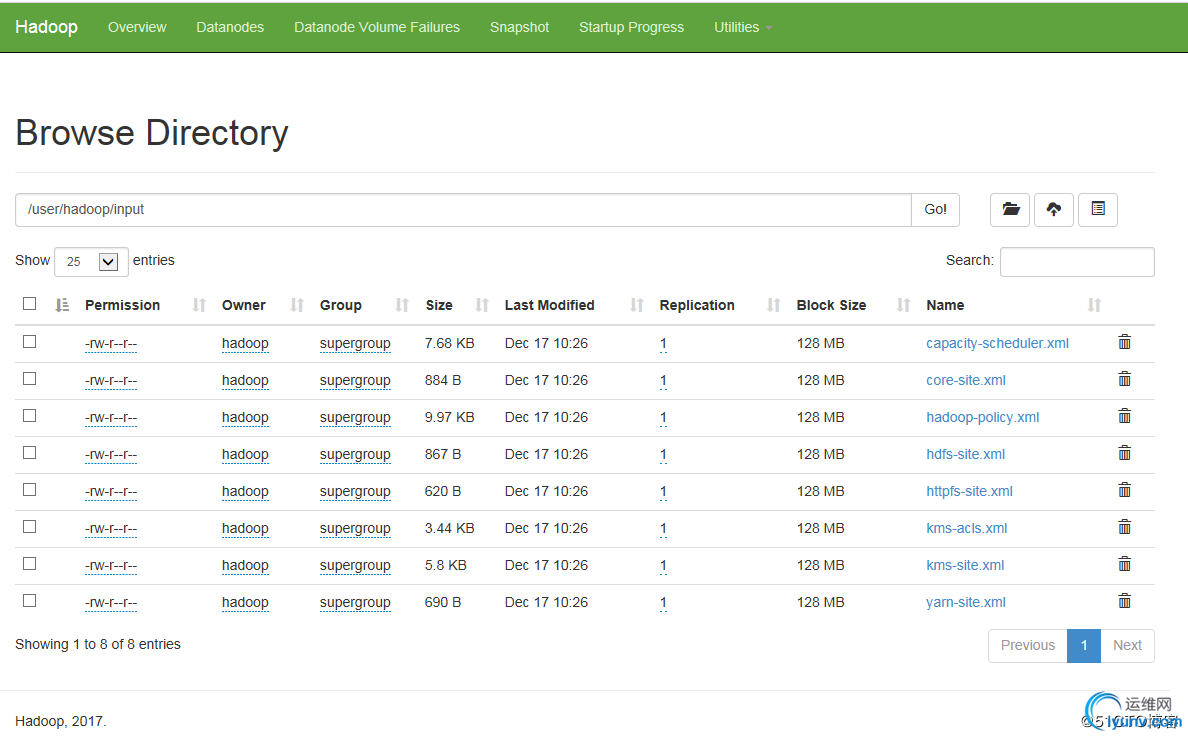Click replication value 1 for yarn-site.xml

663,602
